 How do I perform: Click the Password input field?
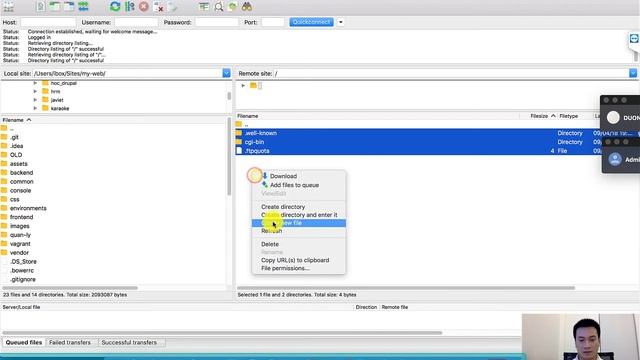point(216,22)
